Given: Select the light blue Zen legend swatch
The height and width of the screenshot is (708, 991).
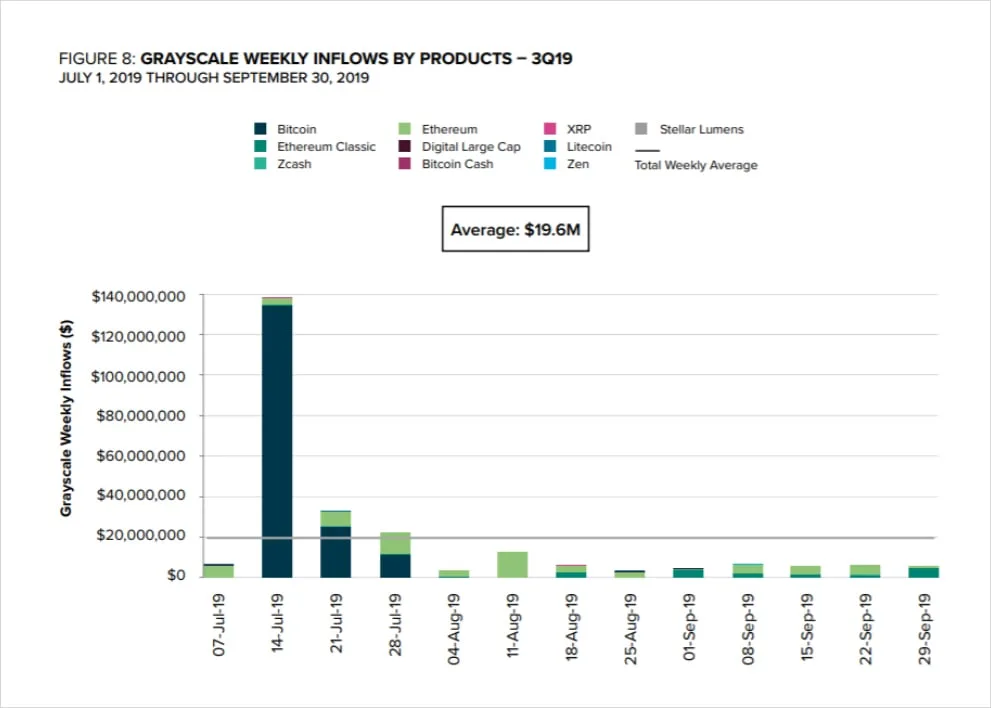Looking at the screenshot, I should coord(550,164).
